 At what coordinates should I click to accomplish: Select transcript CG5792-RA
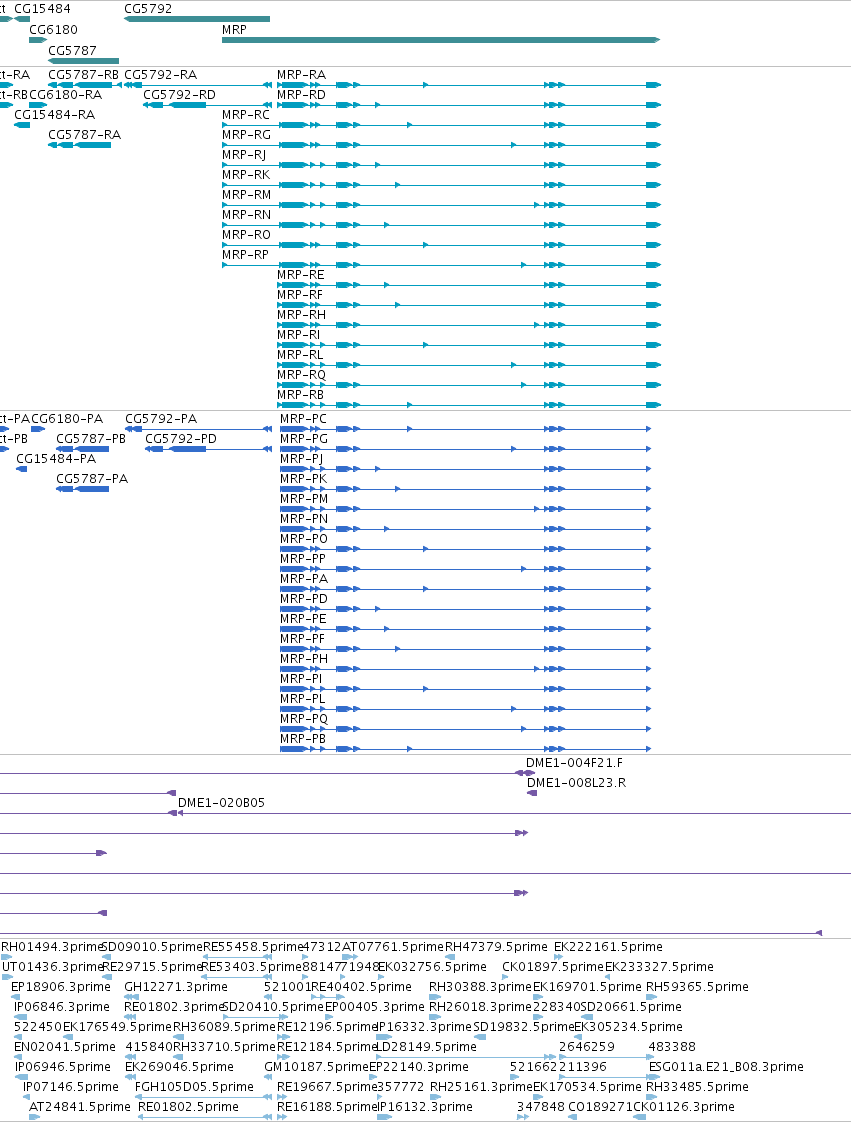click(x=160, y=75)
